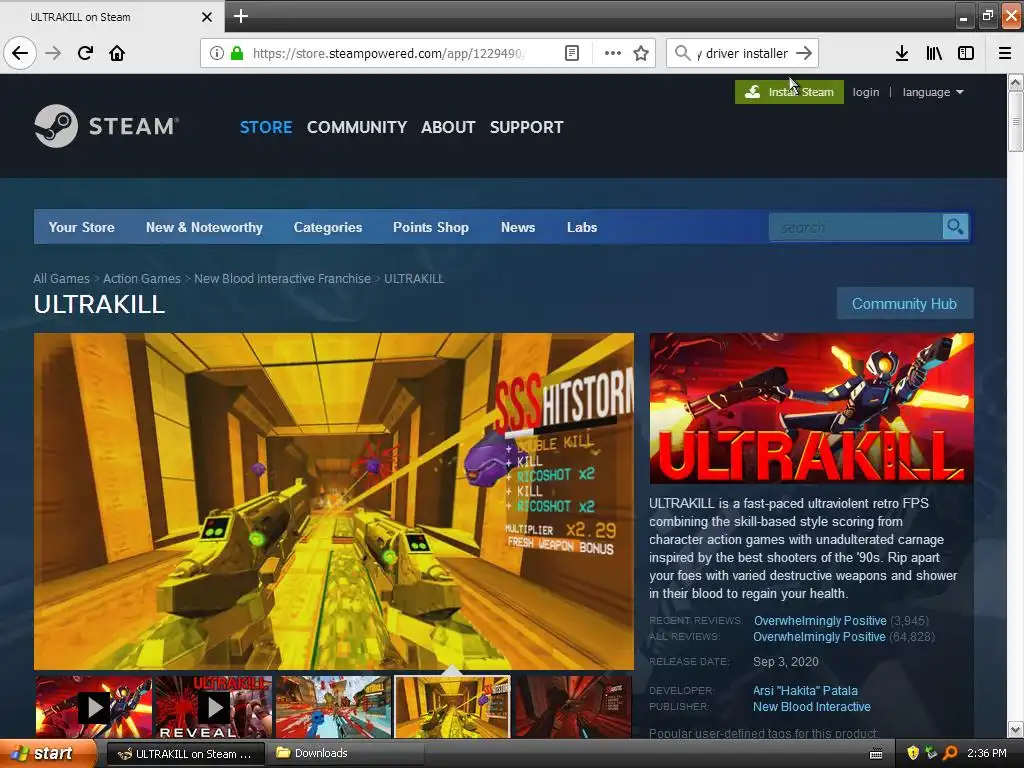Go to the SUPPORT page

pos(526,127)
